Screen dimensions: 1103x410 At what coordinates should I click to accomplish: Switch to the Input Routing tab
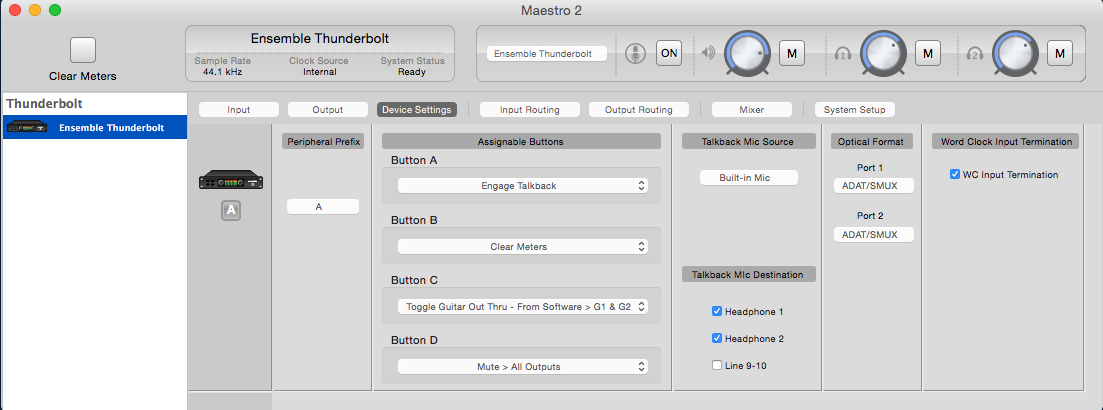(x=529, y=110)
